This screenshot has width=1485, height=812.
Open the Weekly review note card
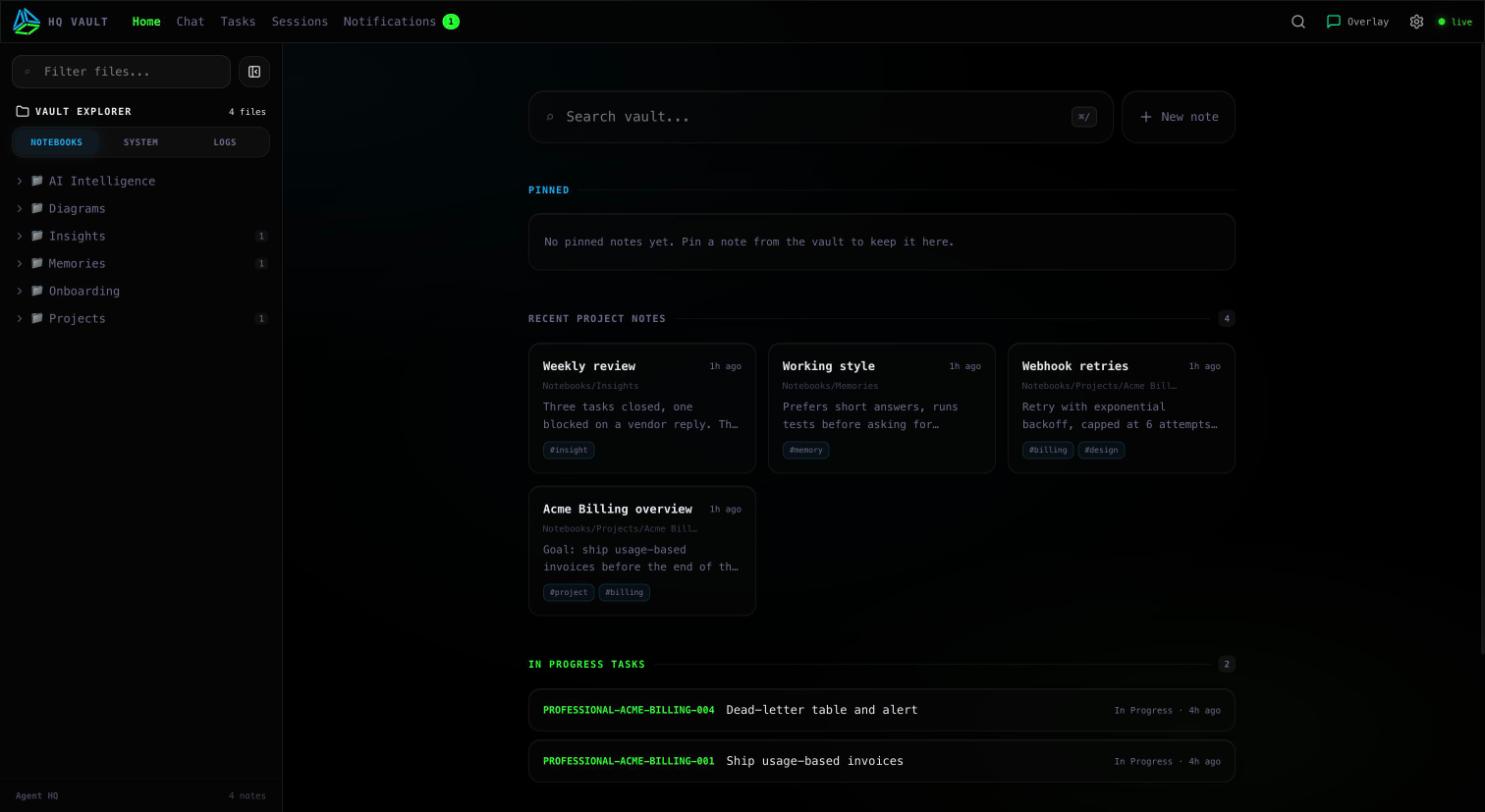(x=642, y=408)
